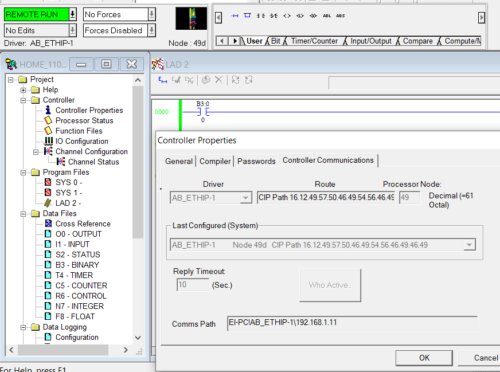
Task: Open the REMOTE RUN mode dropdown
Action: 72,14
